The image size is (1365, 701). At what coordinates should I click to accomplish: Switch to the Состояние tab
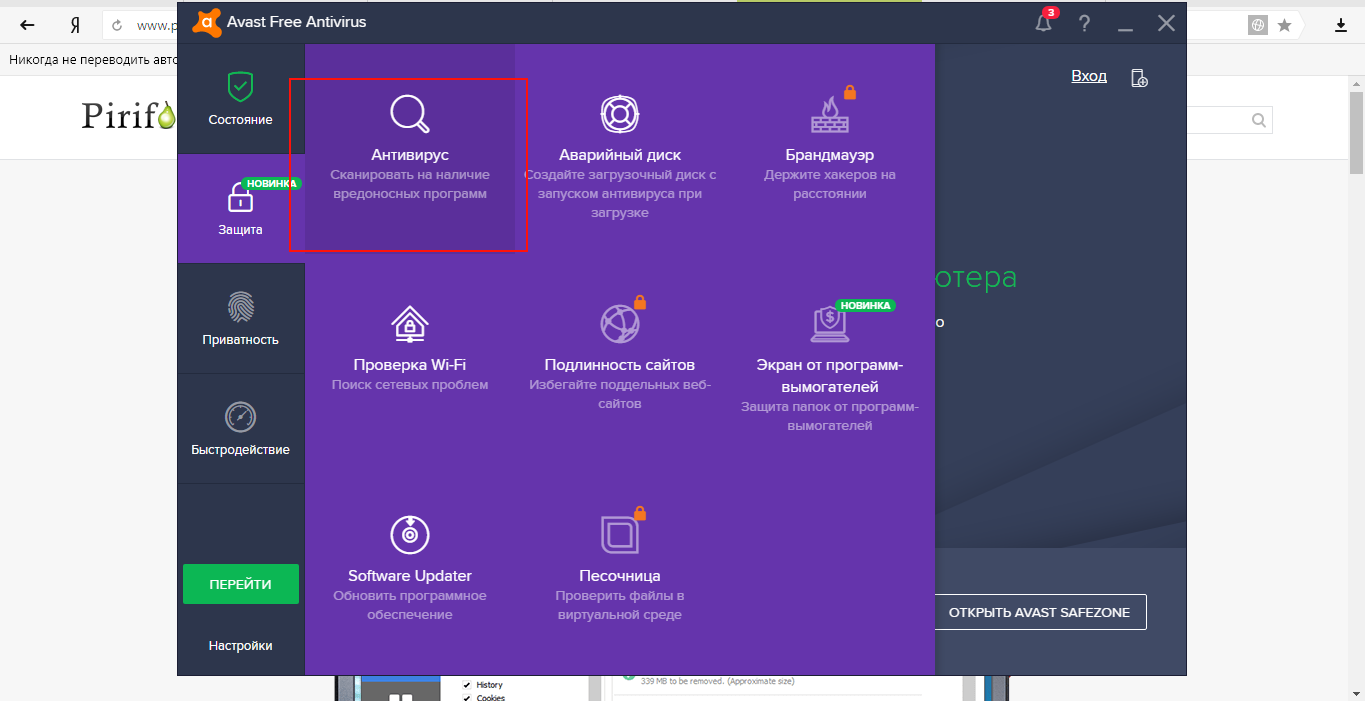241,99
